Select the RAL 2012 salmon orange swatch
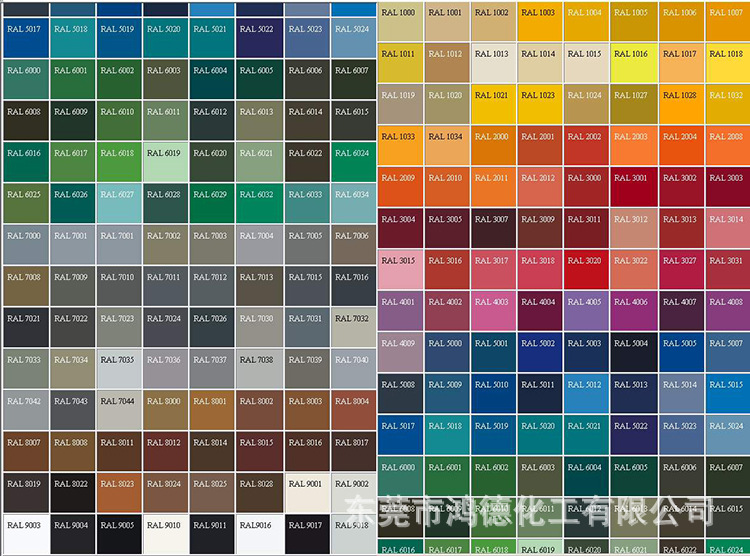 pyautogui.click(x=540, y=187)
